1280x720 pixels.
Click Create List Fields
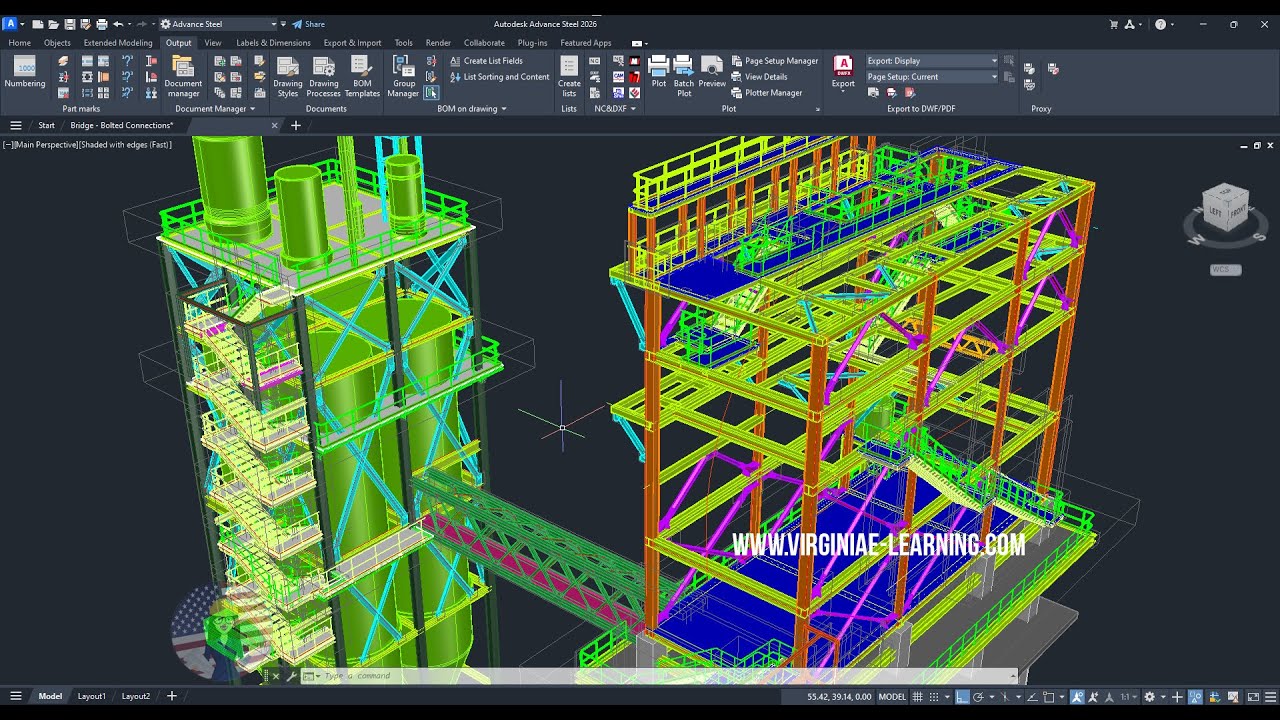point(486,61)
